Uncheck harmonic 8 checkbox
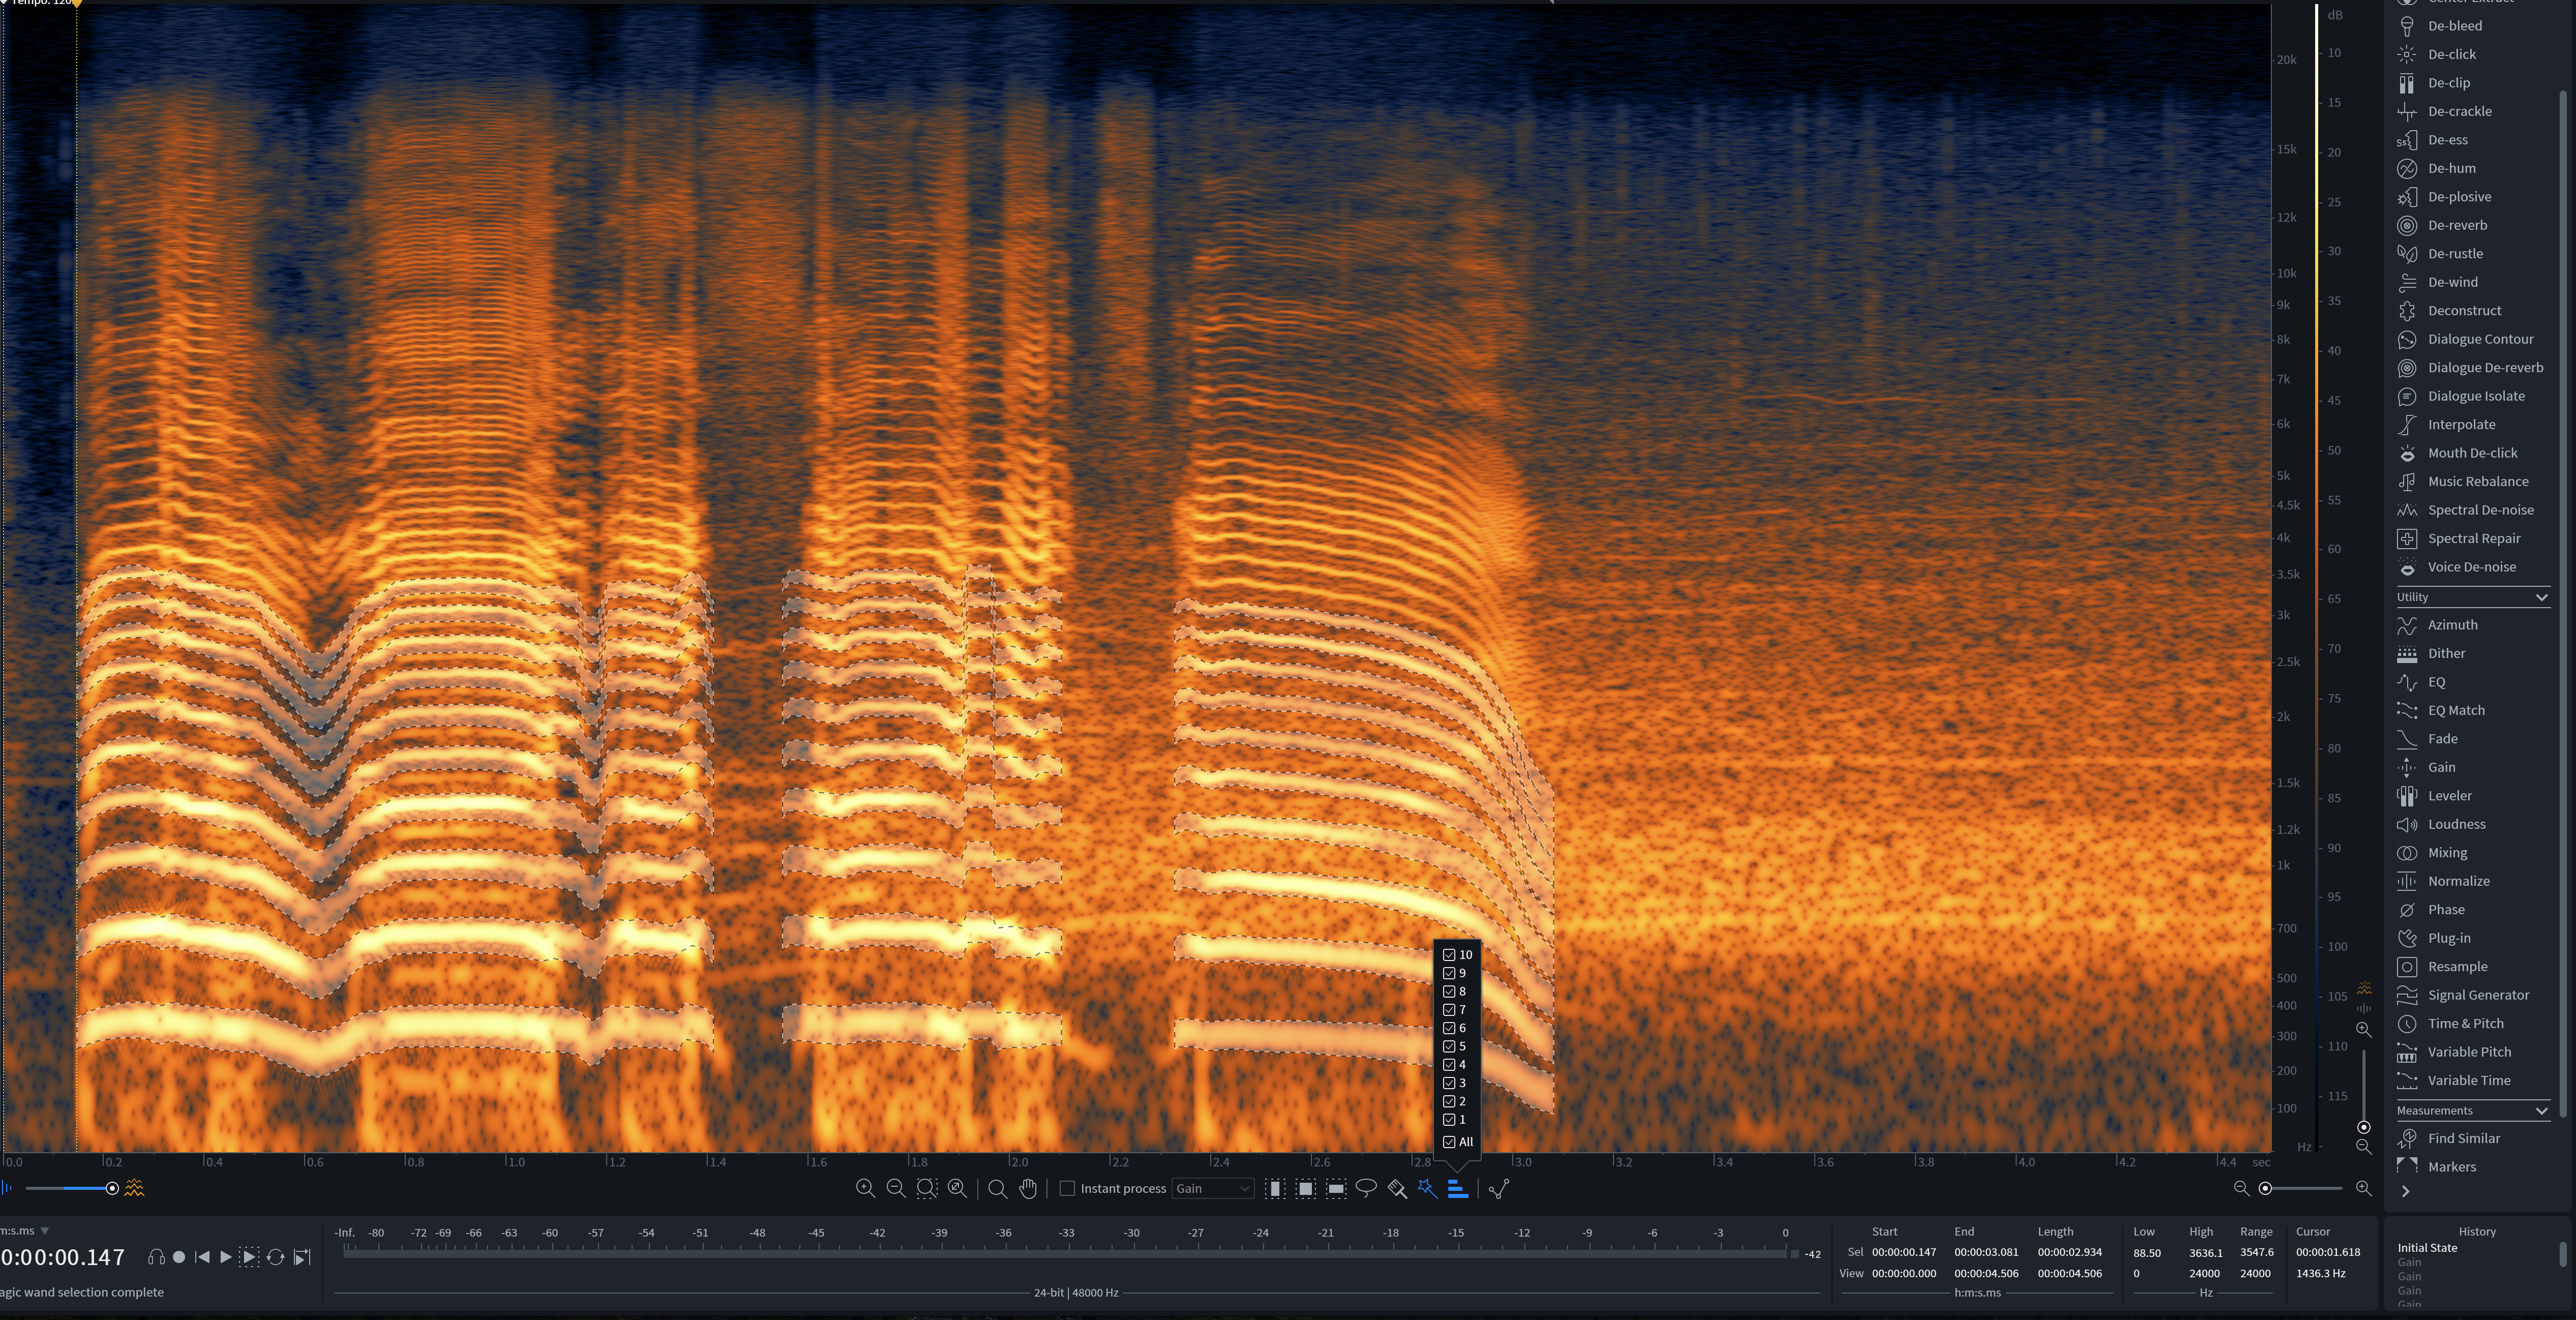 tap(1449, 991)
